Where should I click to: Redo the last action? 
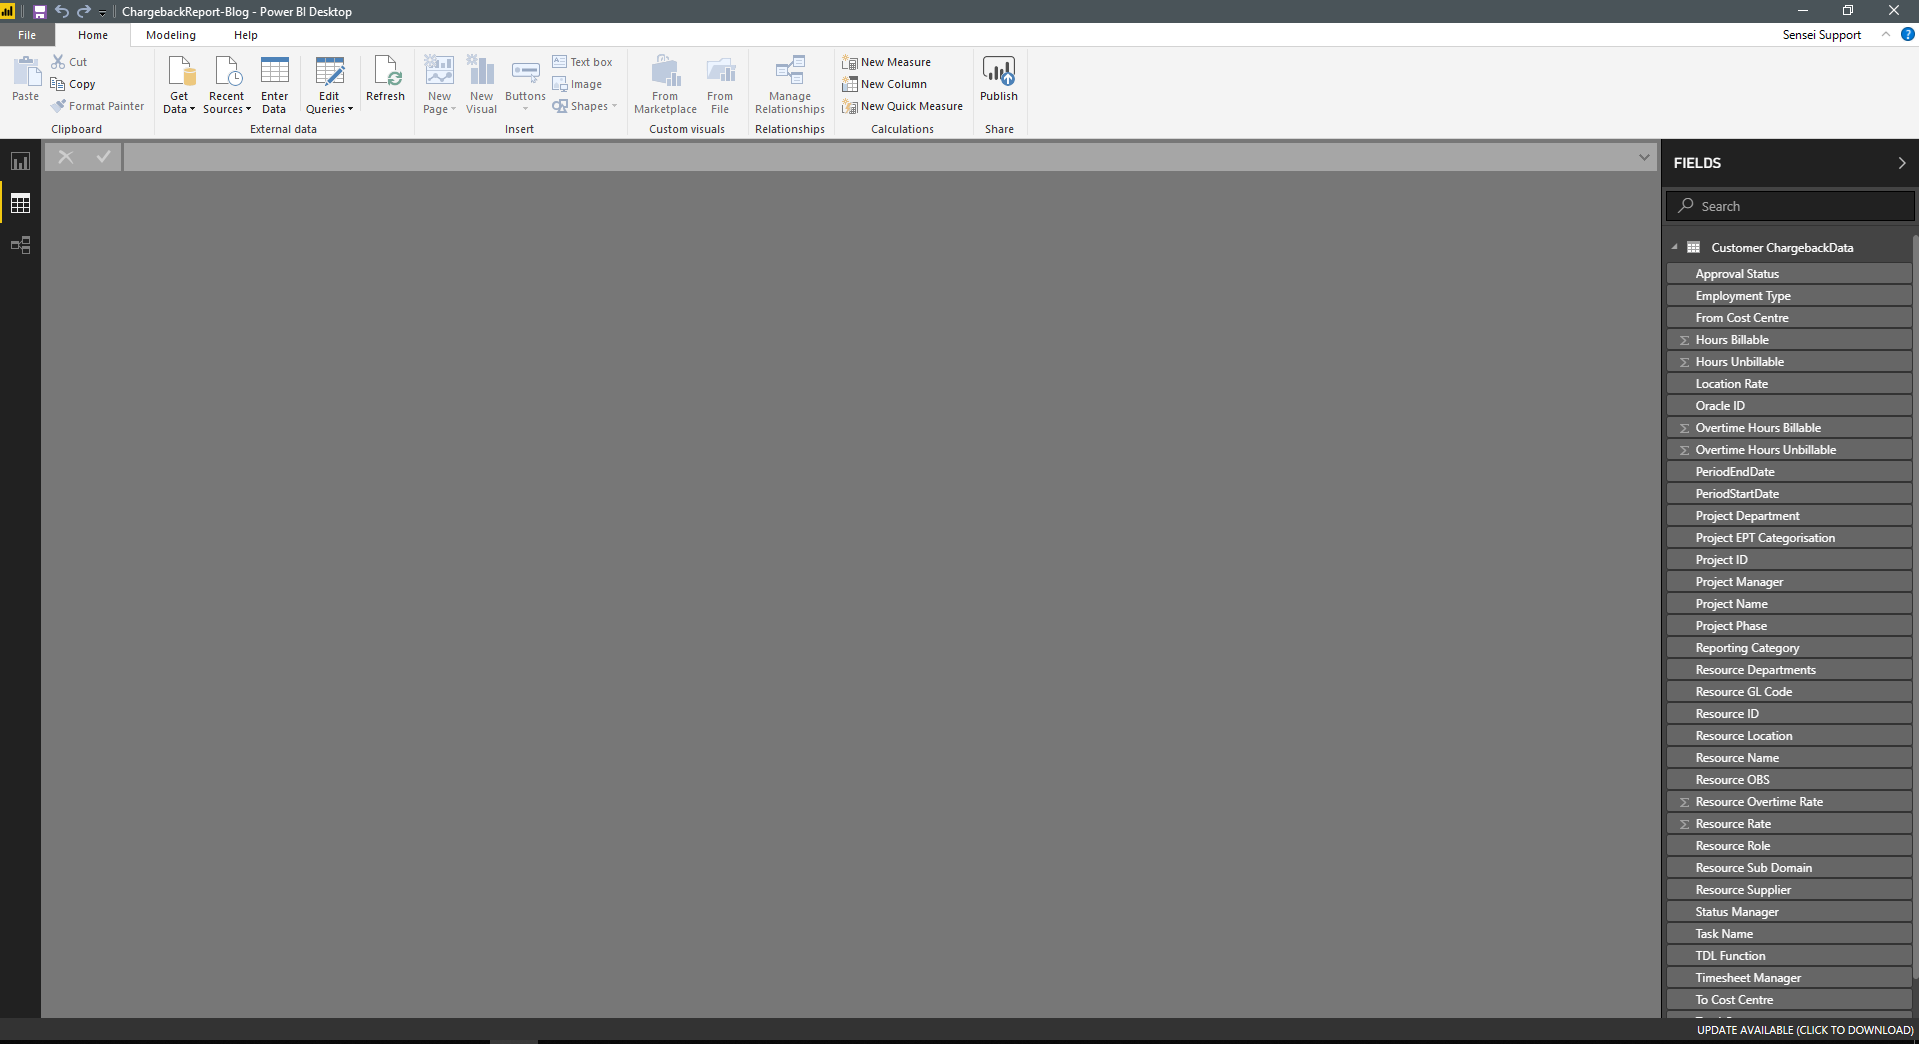click(84, 12)
